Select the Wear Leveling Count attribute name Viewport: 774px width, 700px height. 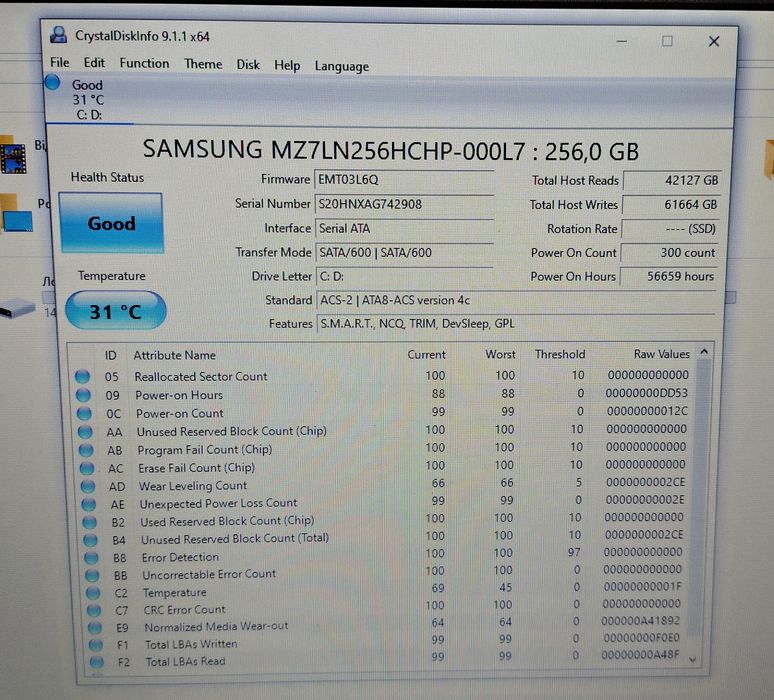[193, 486]
